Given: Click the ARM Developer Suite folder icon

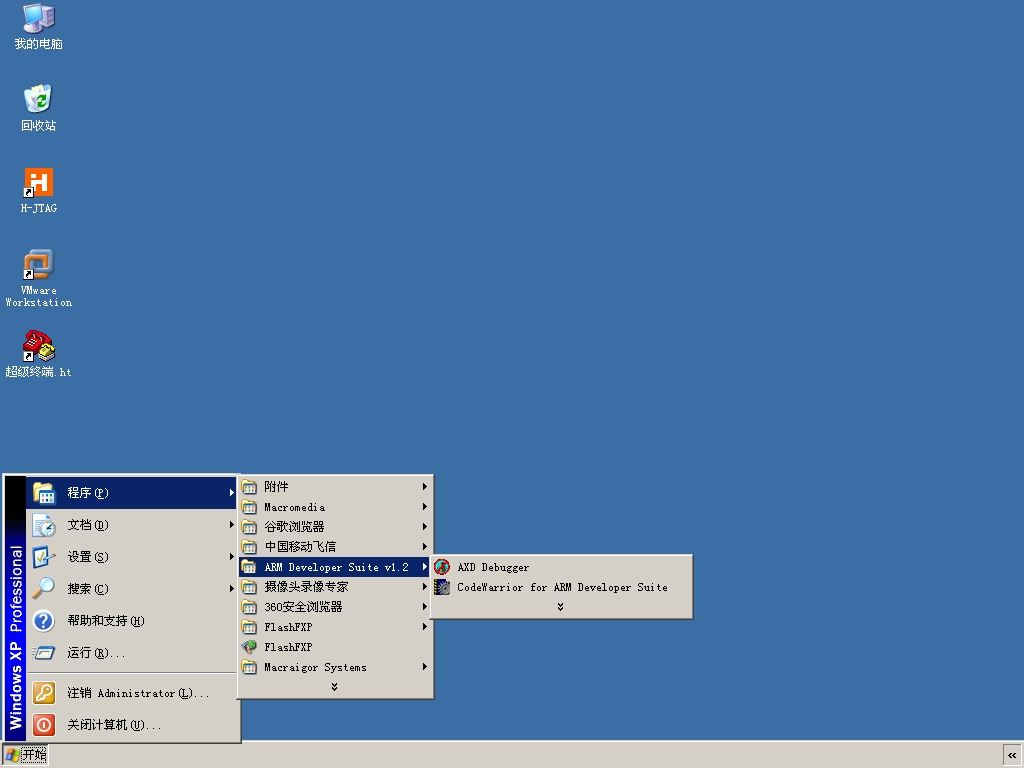Looking at the screenshot, I should click(x=249, y=567).
